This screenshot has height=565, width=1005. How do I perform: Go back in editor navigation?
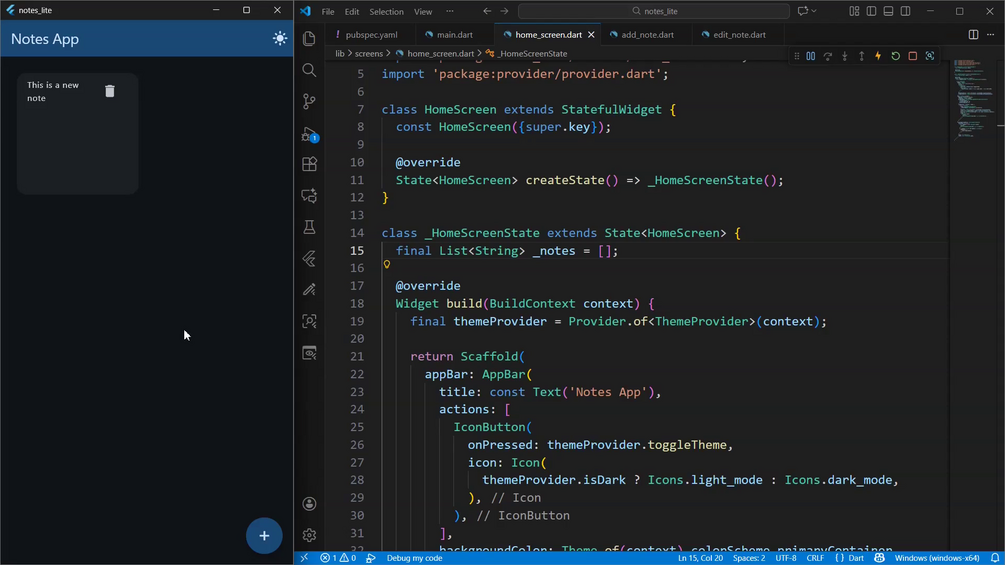point(487,11)
